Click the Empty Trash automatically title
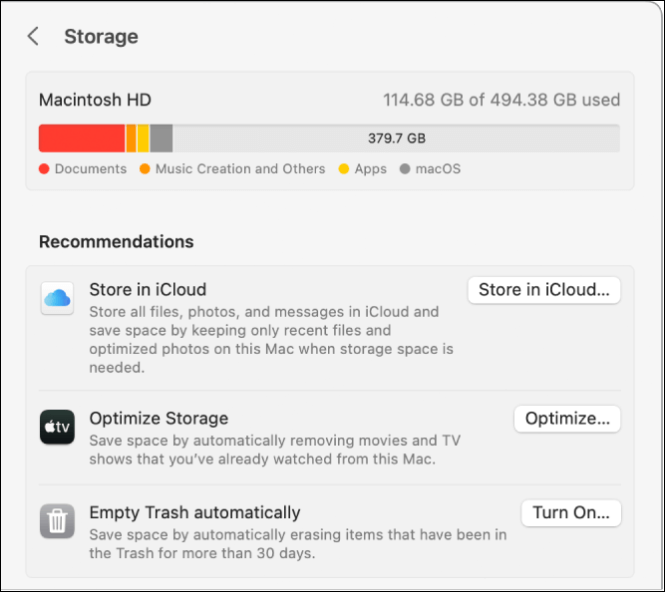Screen dimensions: 665x592 (195, 512)
